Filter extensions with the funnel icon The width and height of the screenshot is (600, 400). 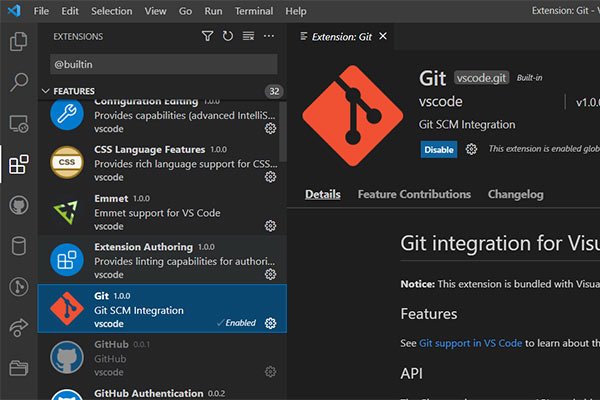[x=207, y=36]
